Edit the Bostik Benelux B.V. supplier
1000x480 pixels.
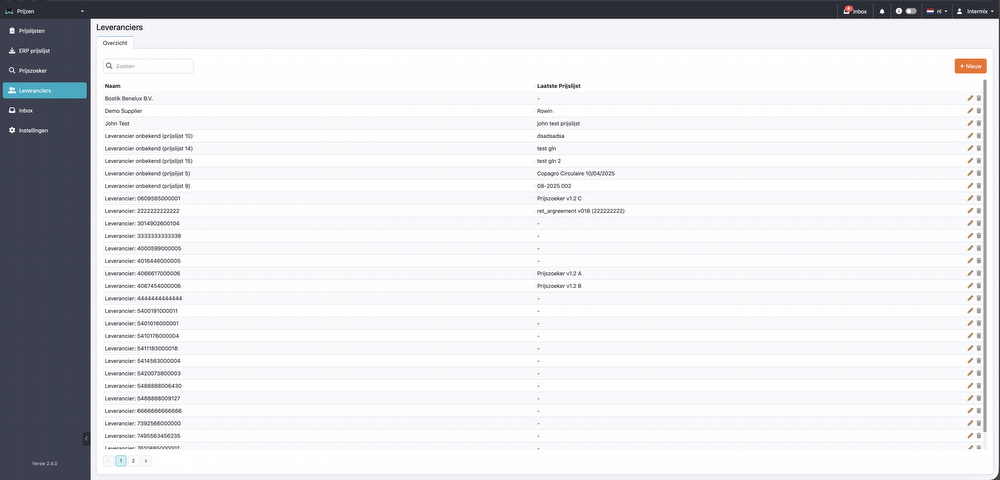pos(970,98)
